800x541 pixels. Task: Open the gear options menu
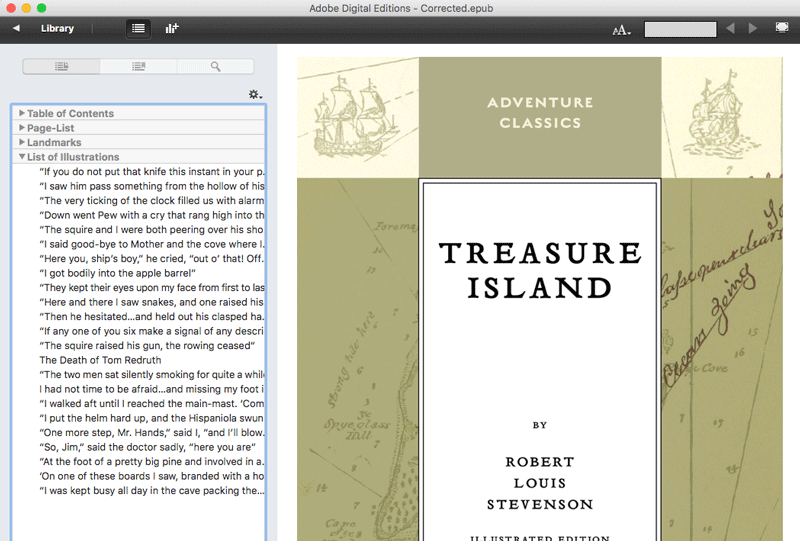pos(255,94)
